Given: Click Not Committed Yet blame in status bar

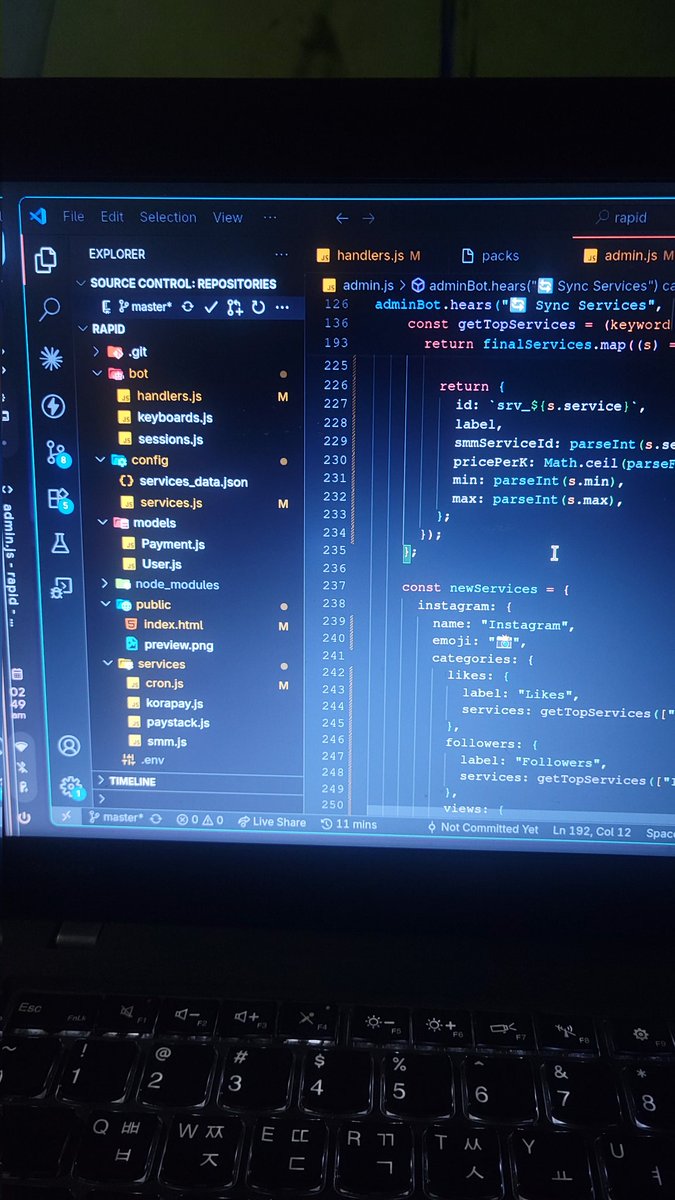Looking at the screenshot, I should 482,828.
